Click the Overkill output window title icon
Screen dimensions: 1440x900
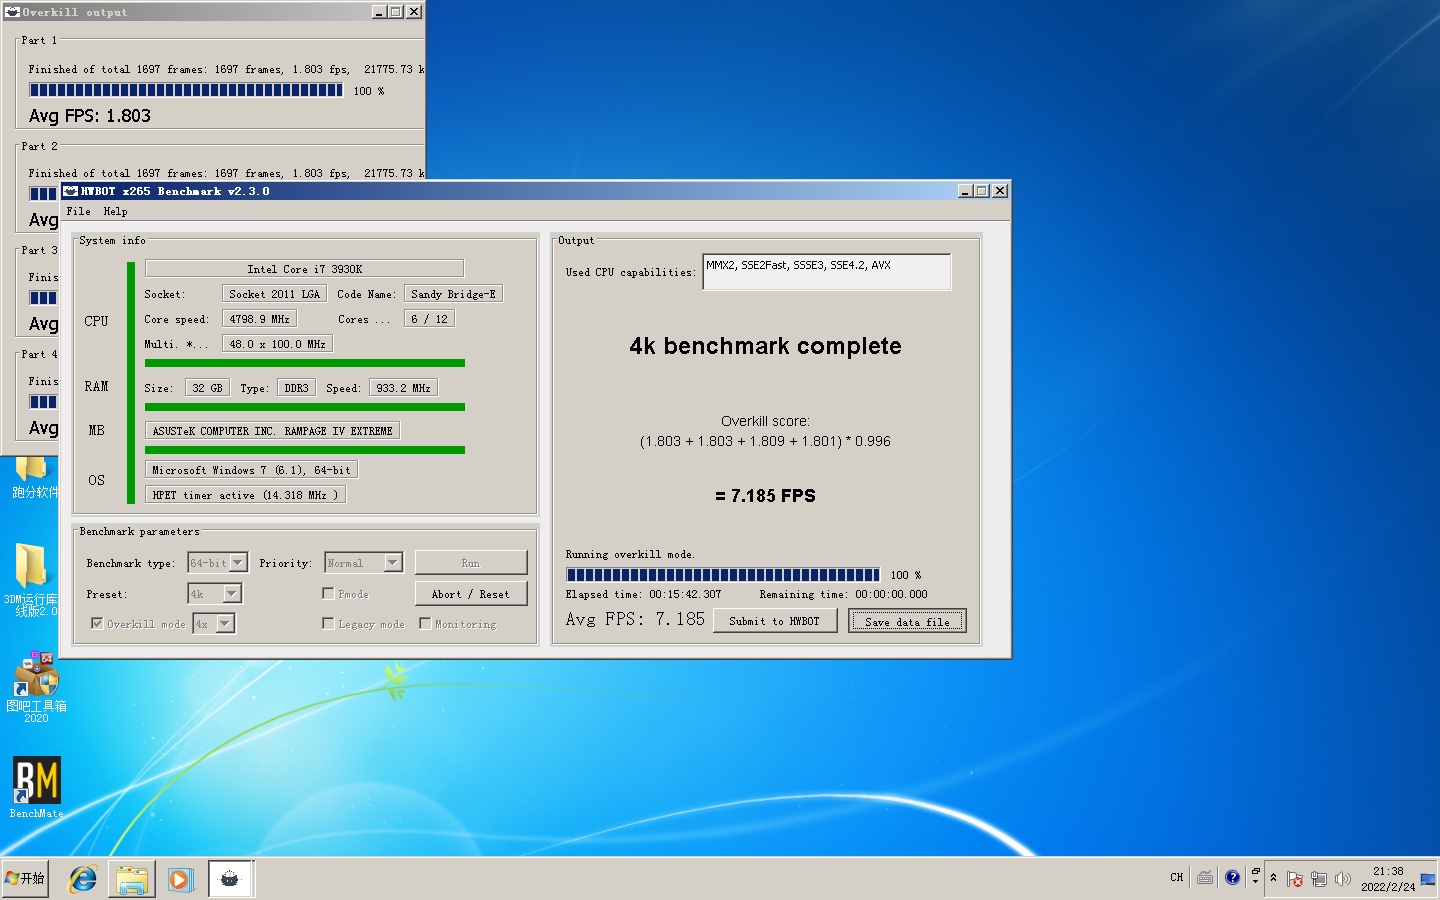13,12
